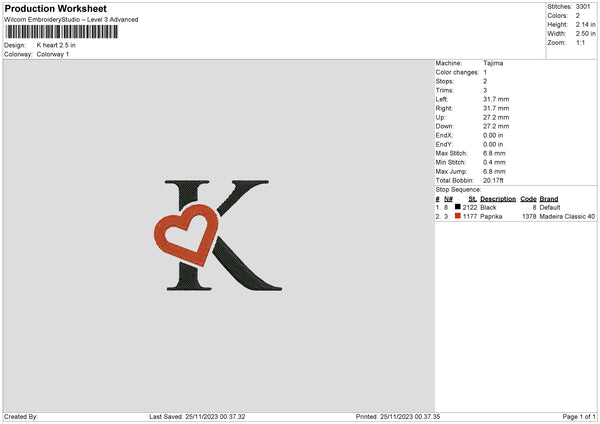Click the Min Stitch value 0.4 mm
Image resolution: width=600 pixels, height=424 pixels.
(494, 162)
